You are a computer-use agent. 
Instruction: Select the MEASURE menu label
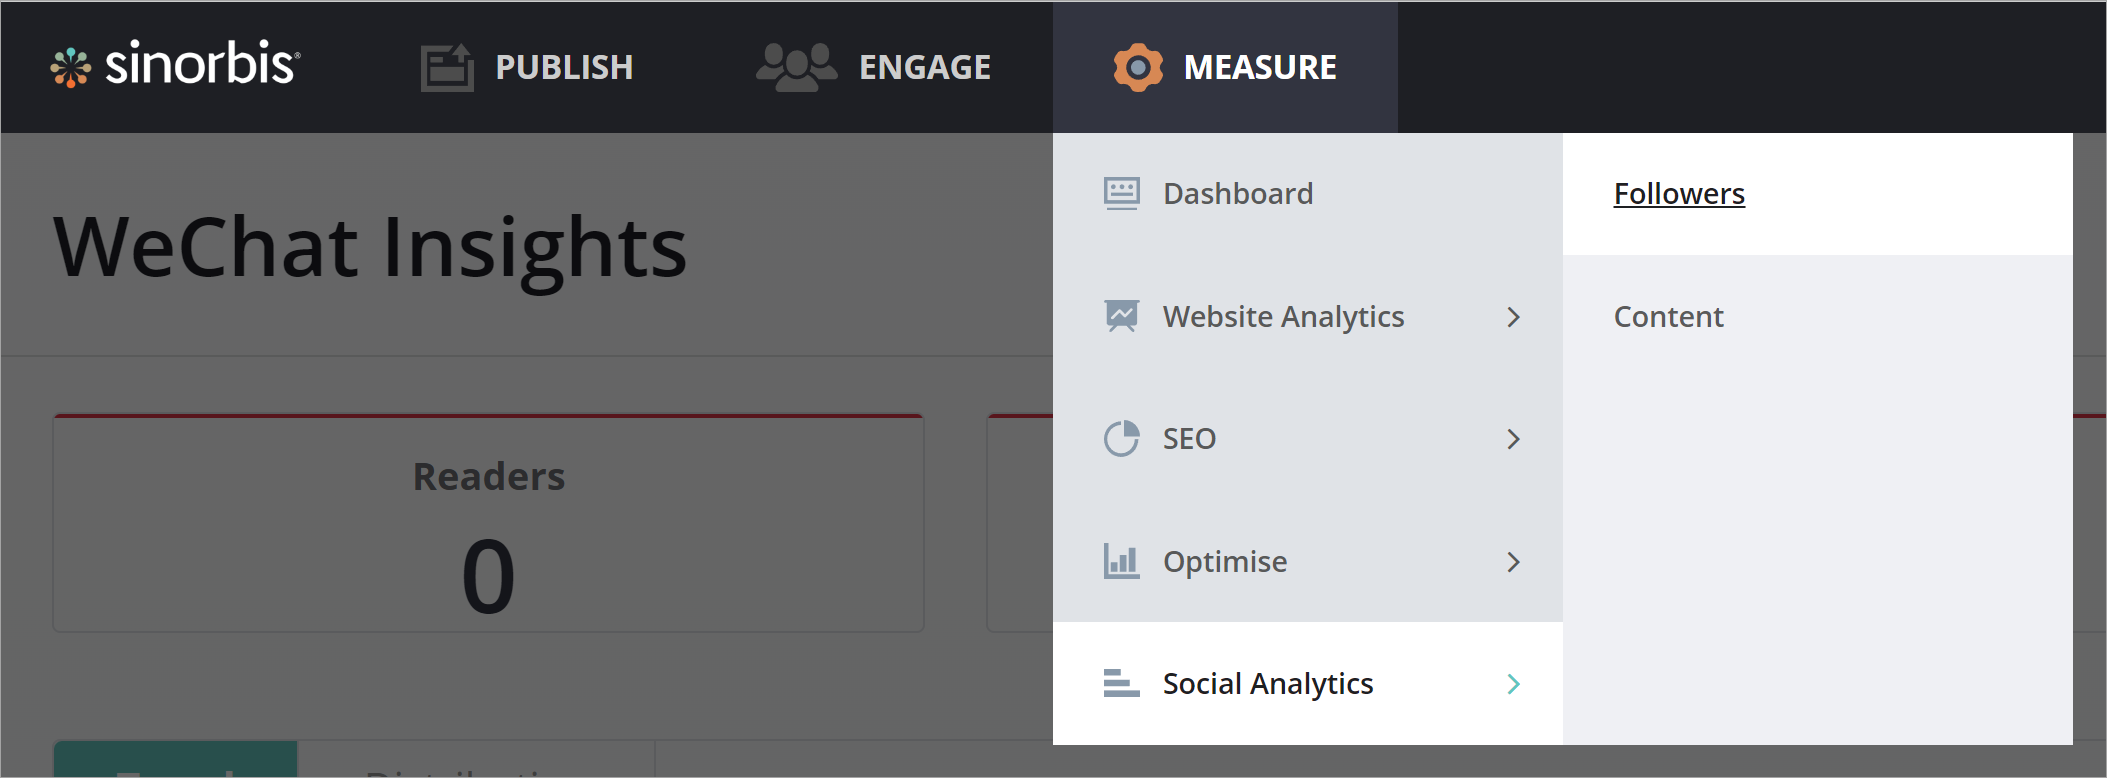click(x=1260, y=67)
